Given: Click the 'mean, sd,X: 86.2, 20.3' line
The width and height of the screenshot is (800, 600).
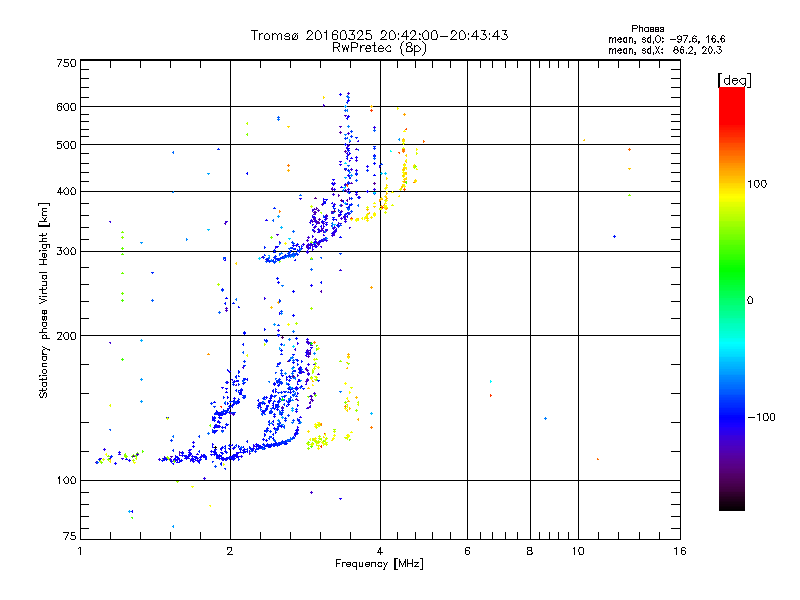Looking at the screenshot, I should tap(665, 50).
